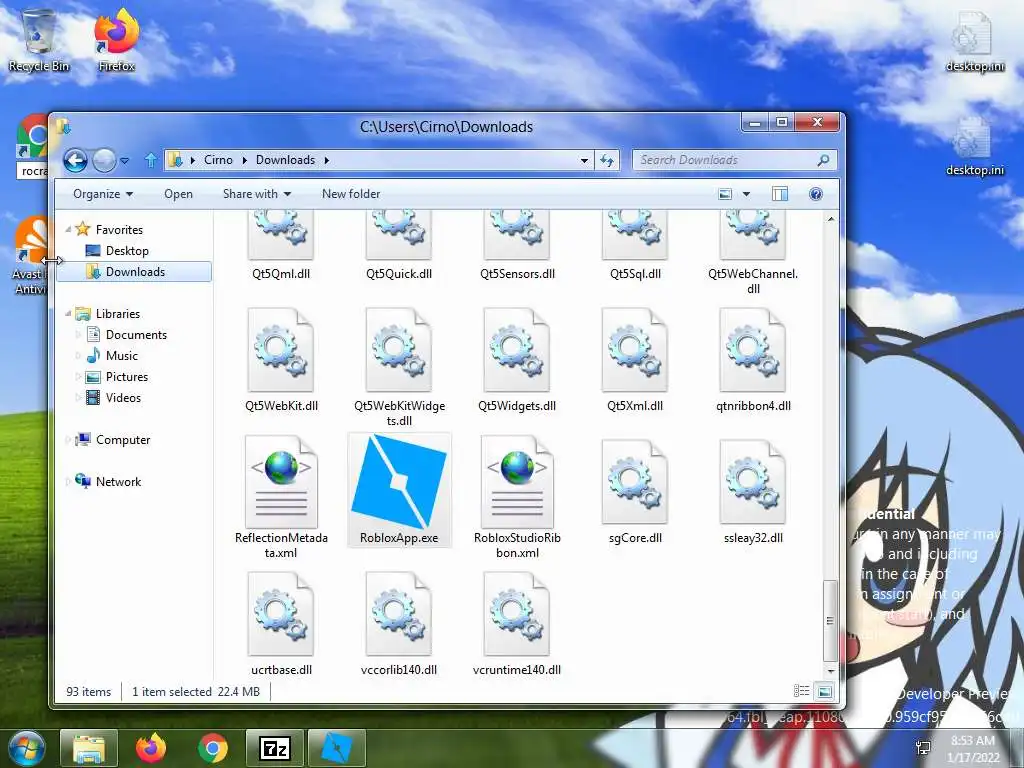Click the scrollbar down arrow
Screen dimensions: 1024x768
tap(830, 671)
